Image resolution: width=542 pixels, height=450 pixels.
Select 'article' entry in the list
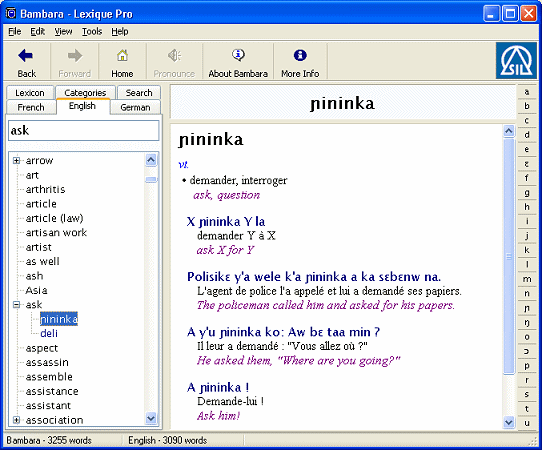click(x=41, y=204)
